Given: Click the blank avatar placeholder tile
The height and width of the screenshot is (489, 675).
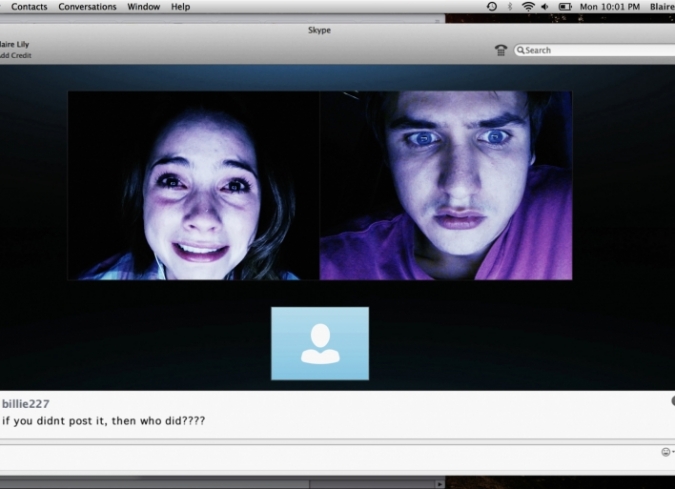Looking at the screenshot, I should click(320, 344).
